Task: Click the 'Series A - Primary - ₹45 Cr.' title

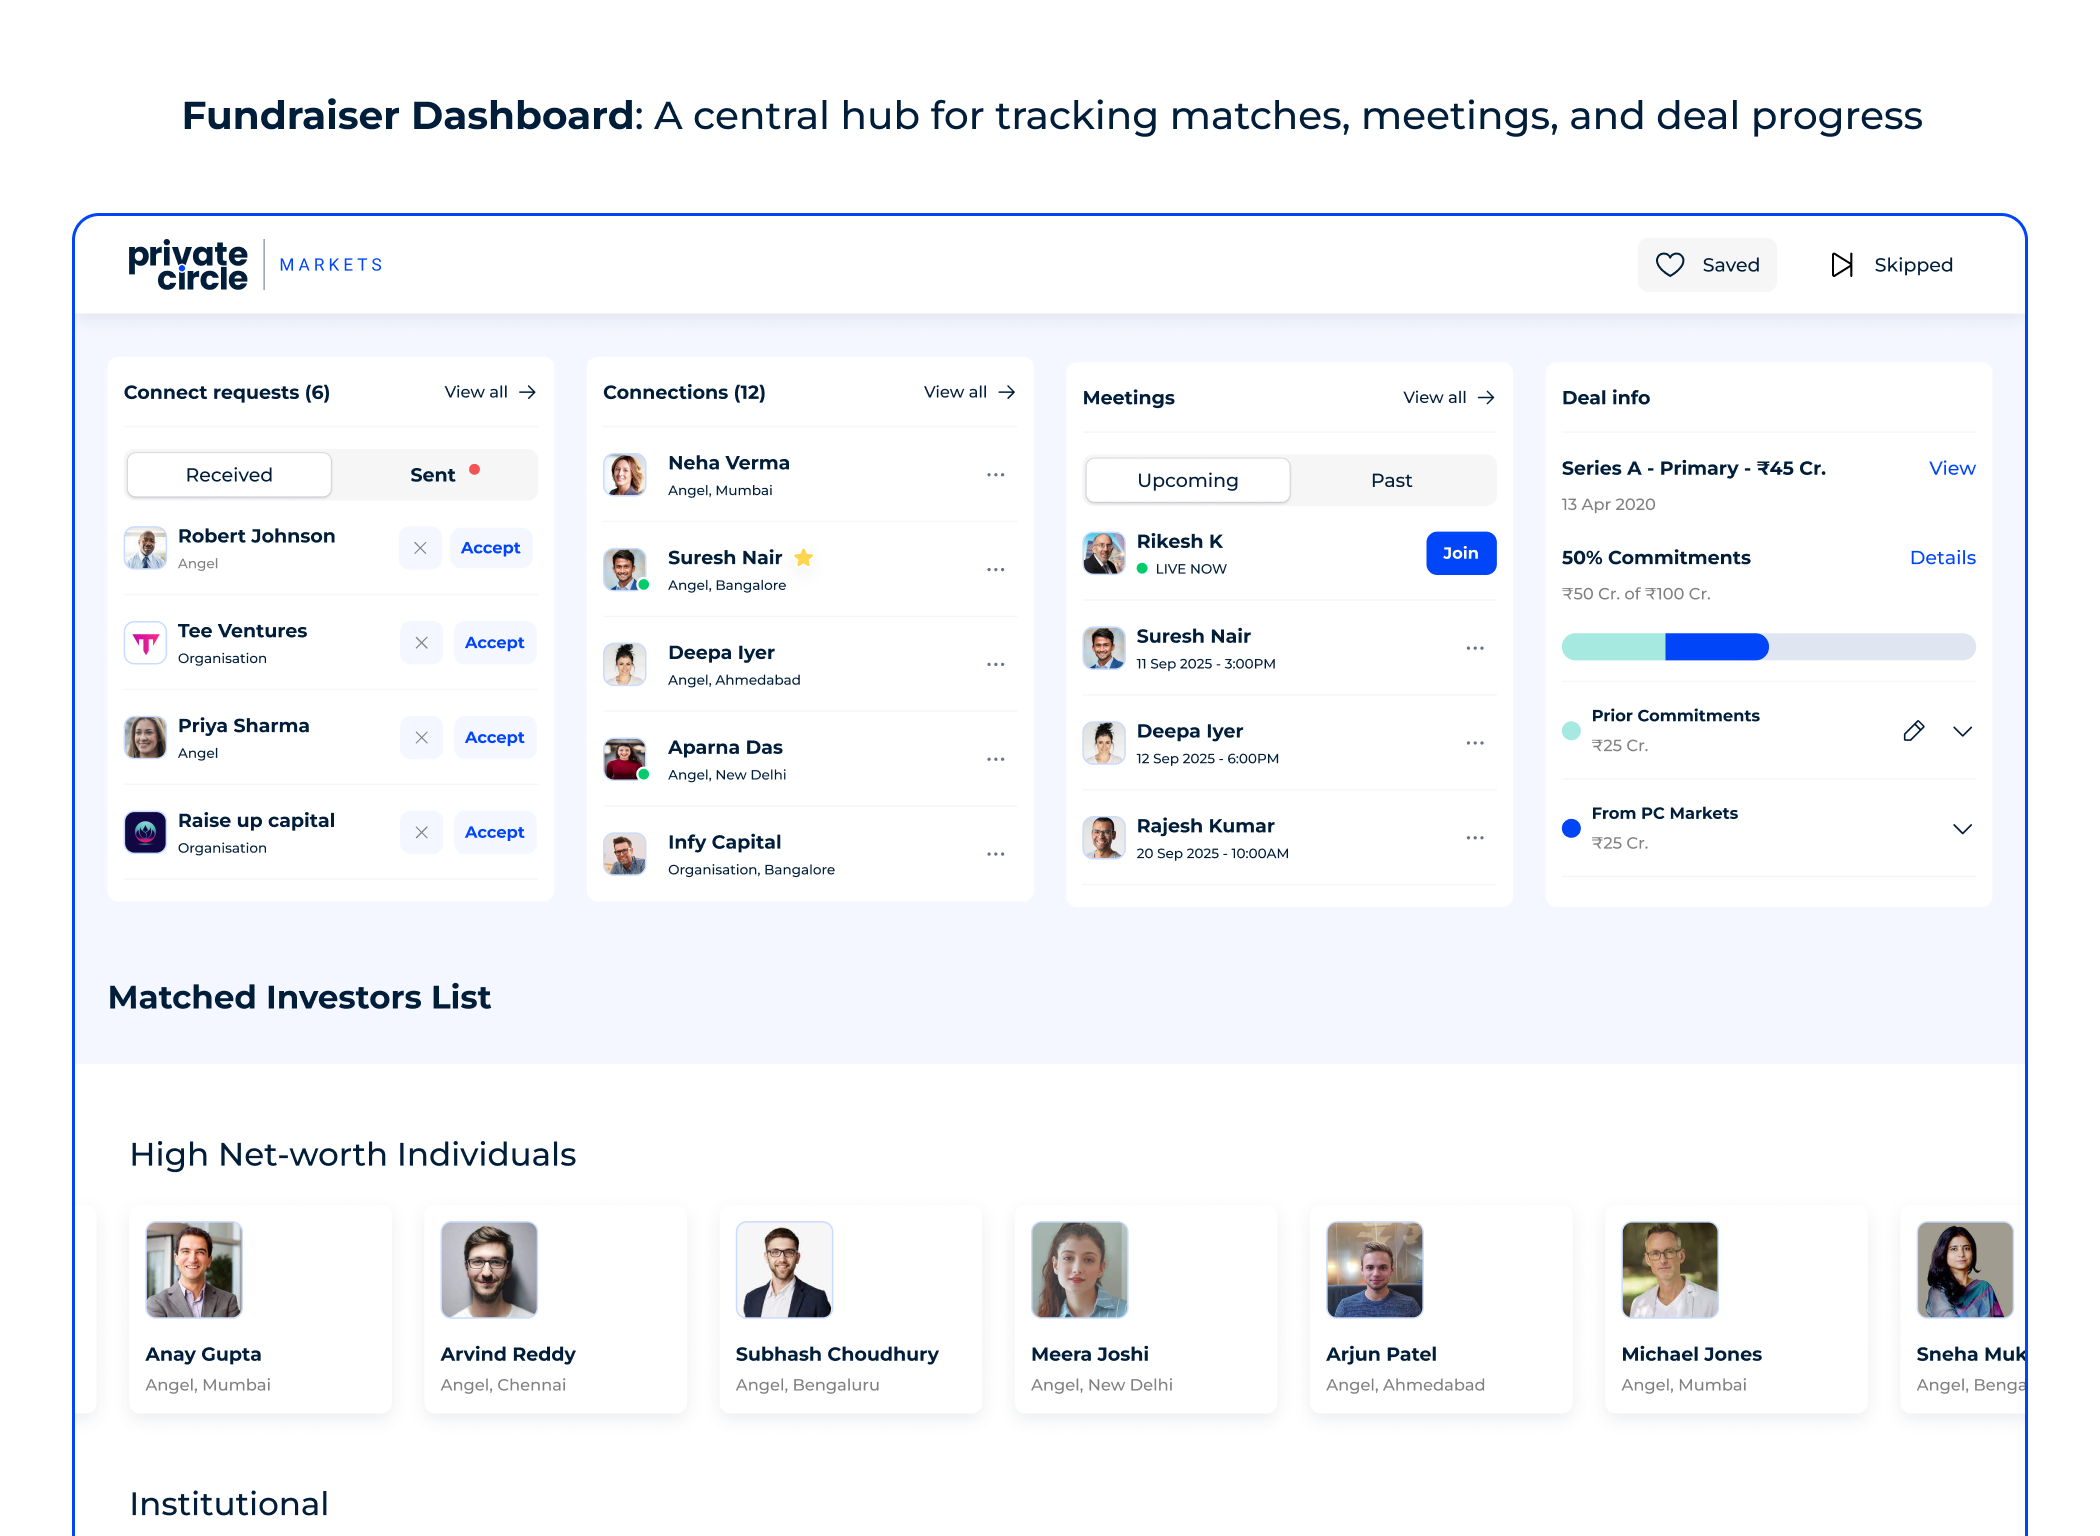Action: [1693, 468]
